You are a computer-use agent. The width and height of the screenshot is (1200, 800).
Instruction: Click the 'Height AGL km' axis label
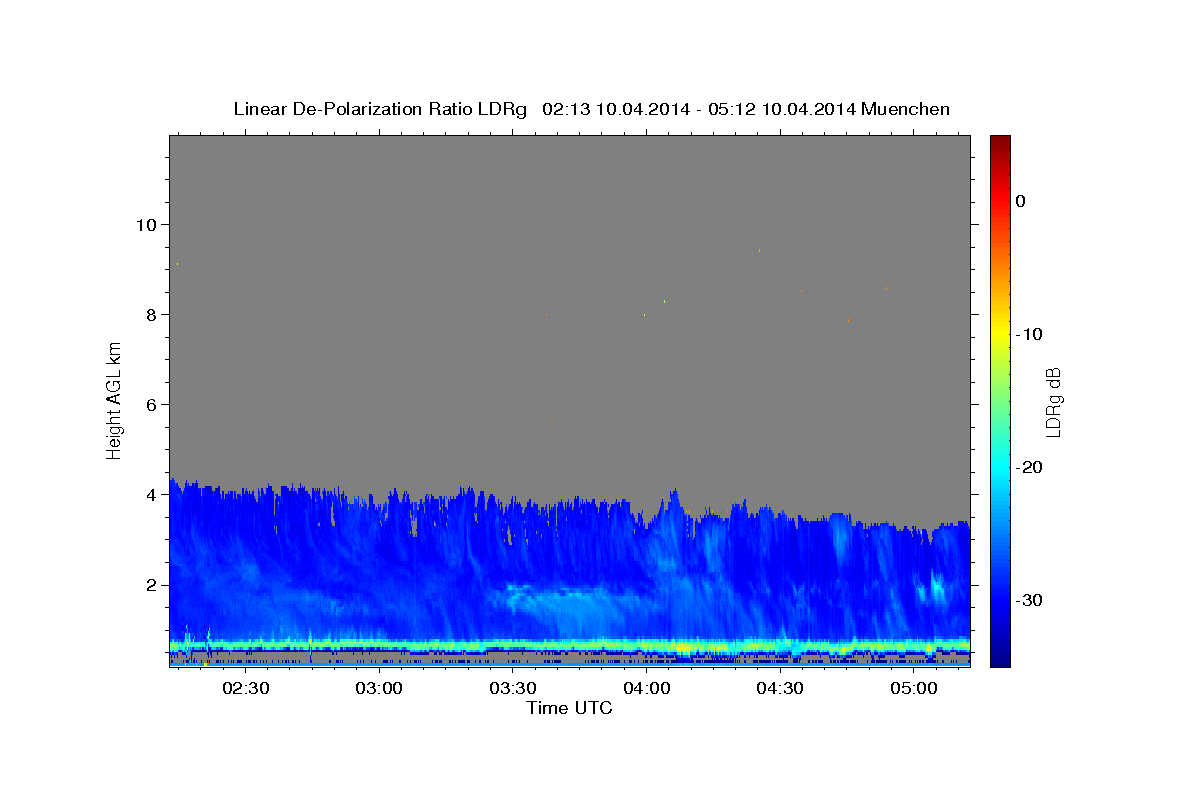(115, 400)
